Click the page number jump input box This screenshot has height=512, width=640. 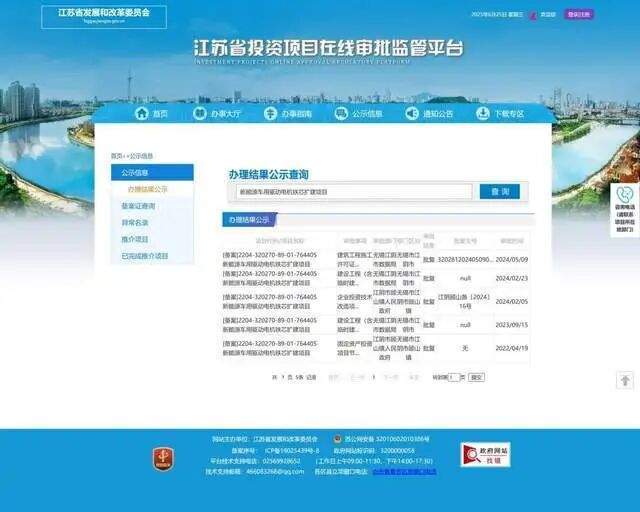[454, 377]
